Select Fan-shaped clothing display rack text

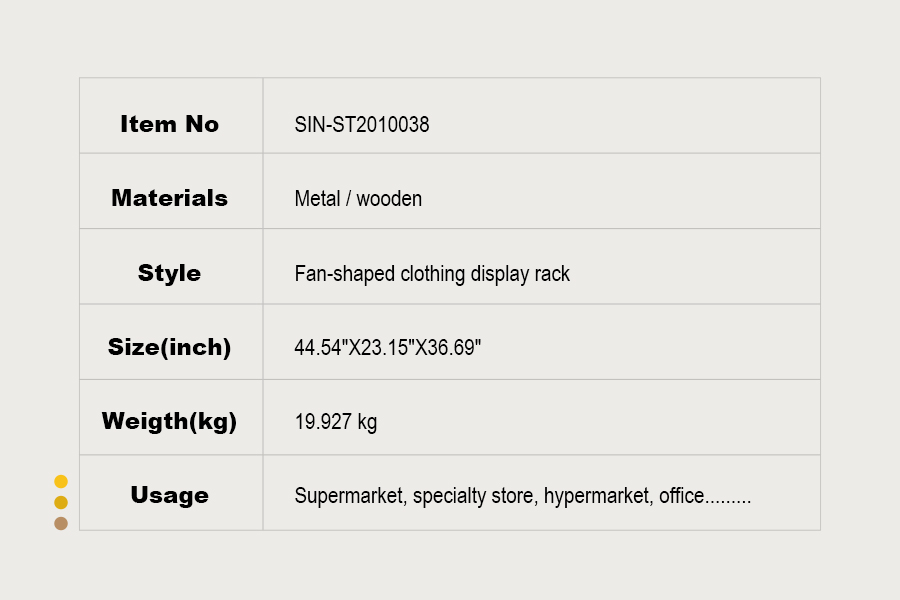tap(432, 274)
